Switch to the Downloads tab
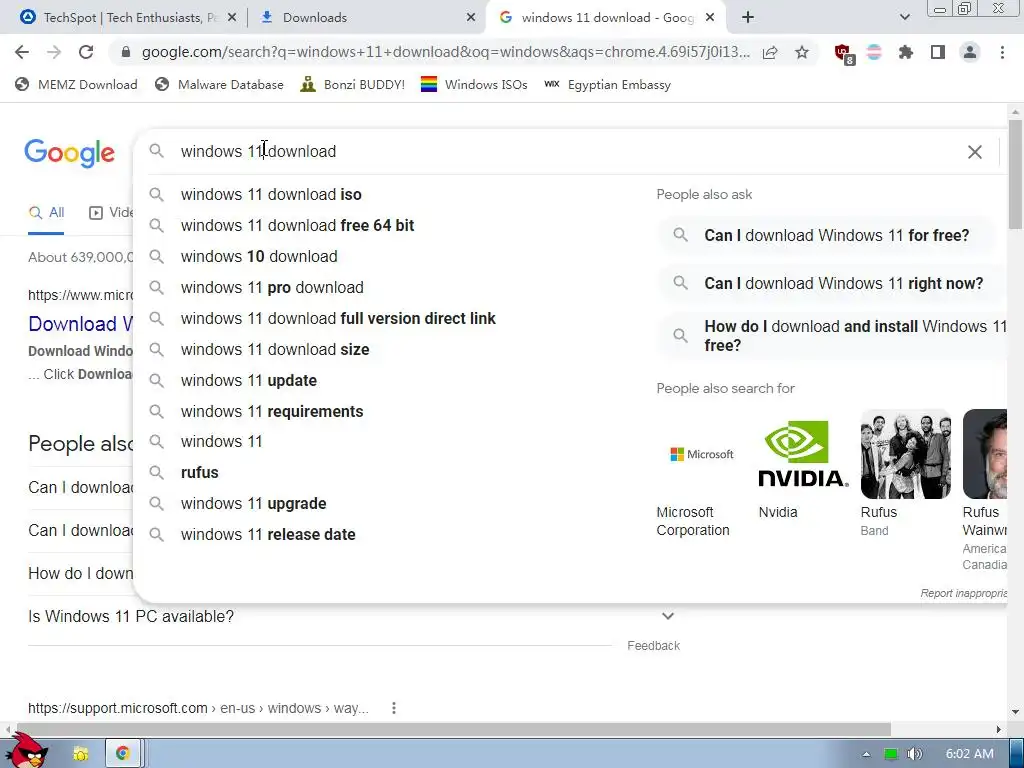Image resolution: width=1024 pixels, height=768 pixels. pos(366,18)
